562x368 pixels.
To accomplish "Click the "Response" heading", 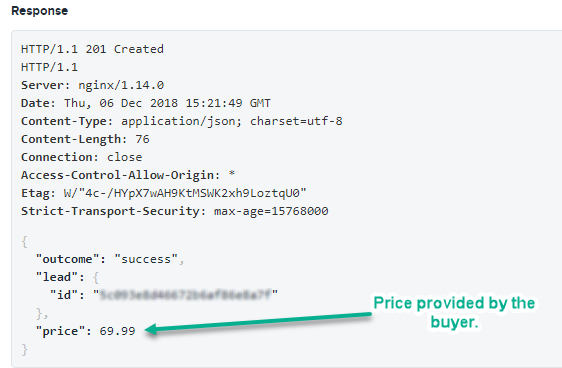I will click(x=39, y=11).
